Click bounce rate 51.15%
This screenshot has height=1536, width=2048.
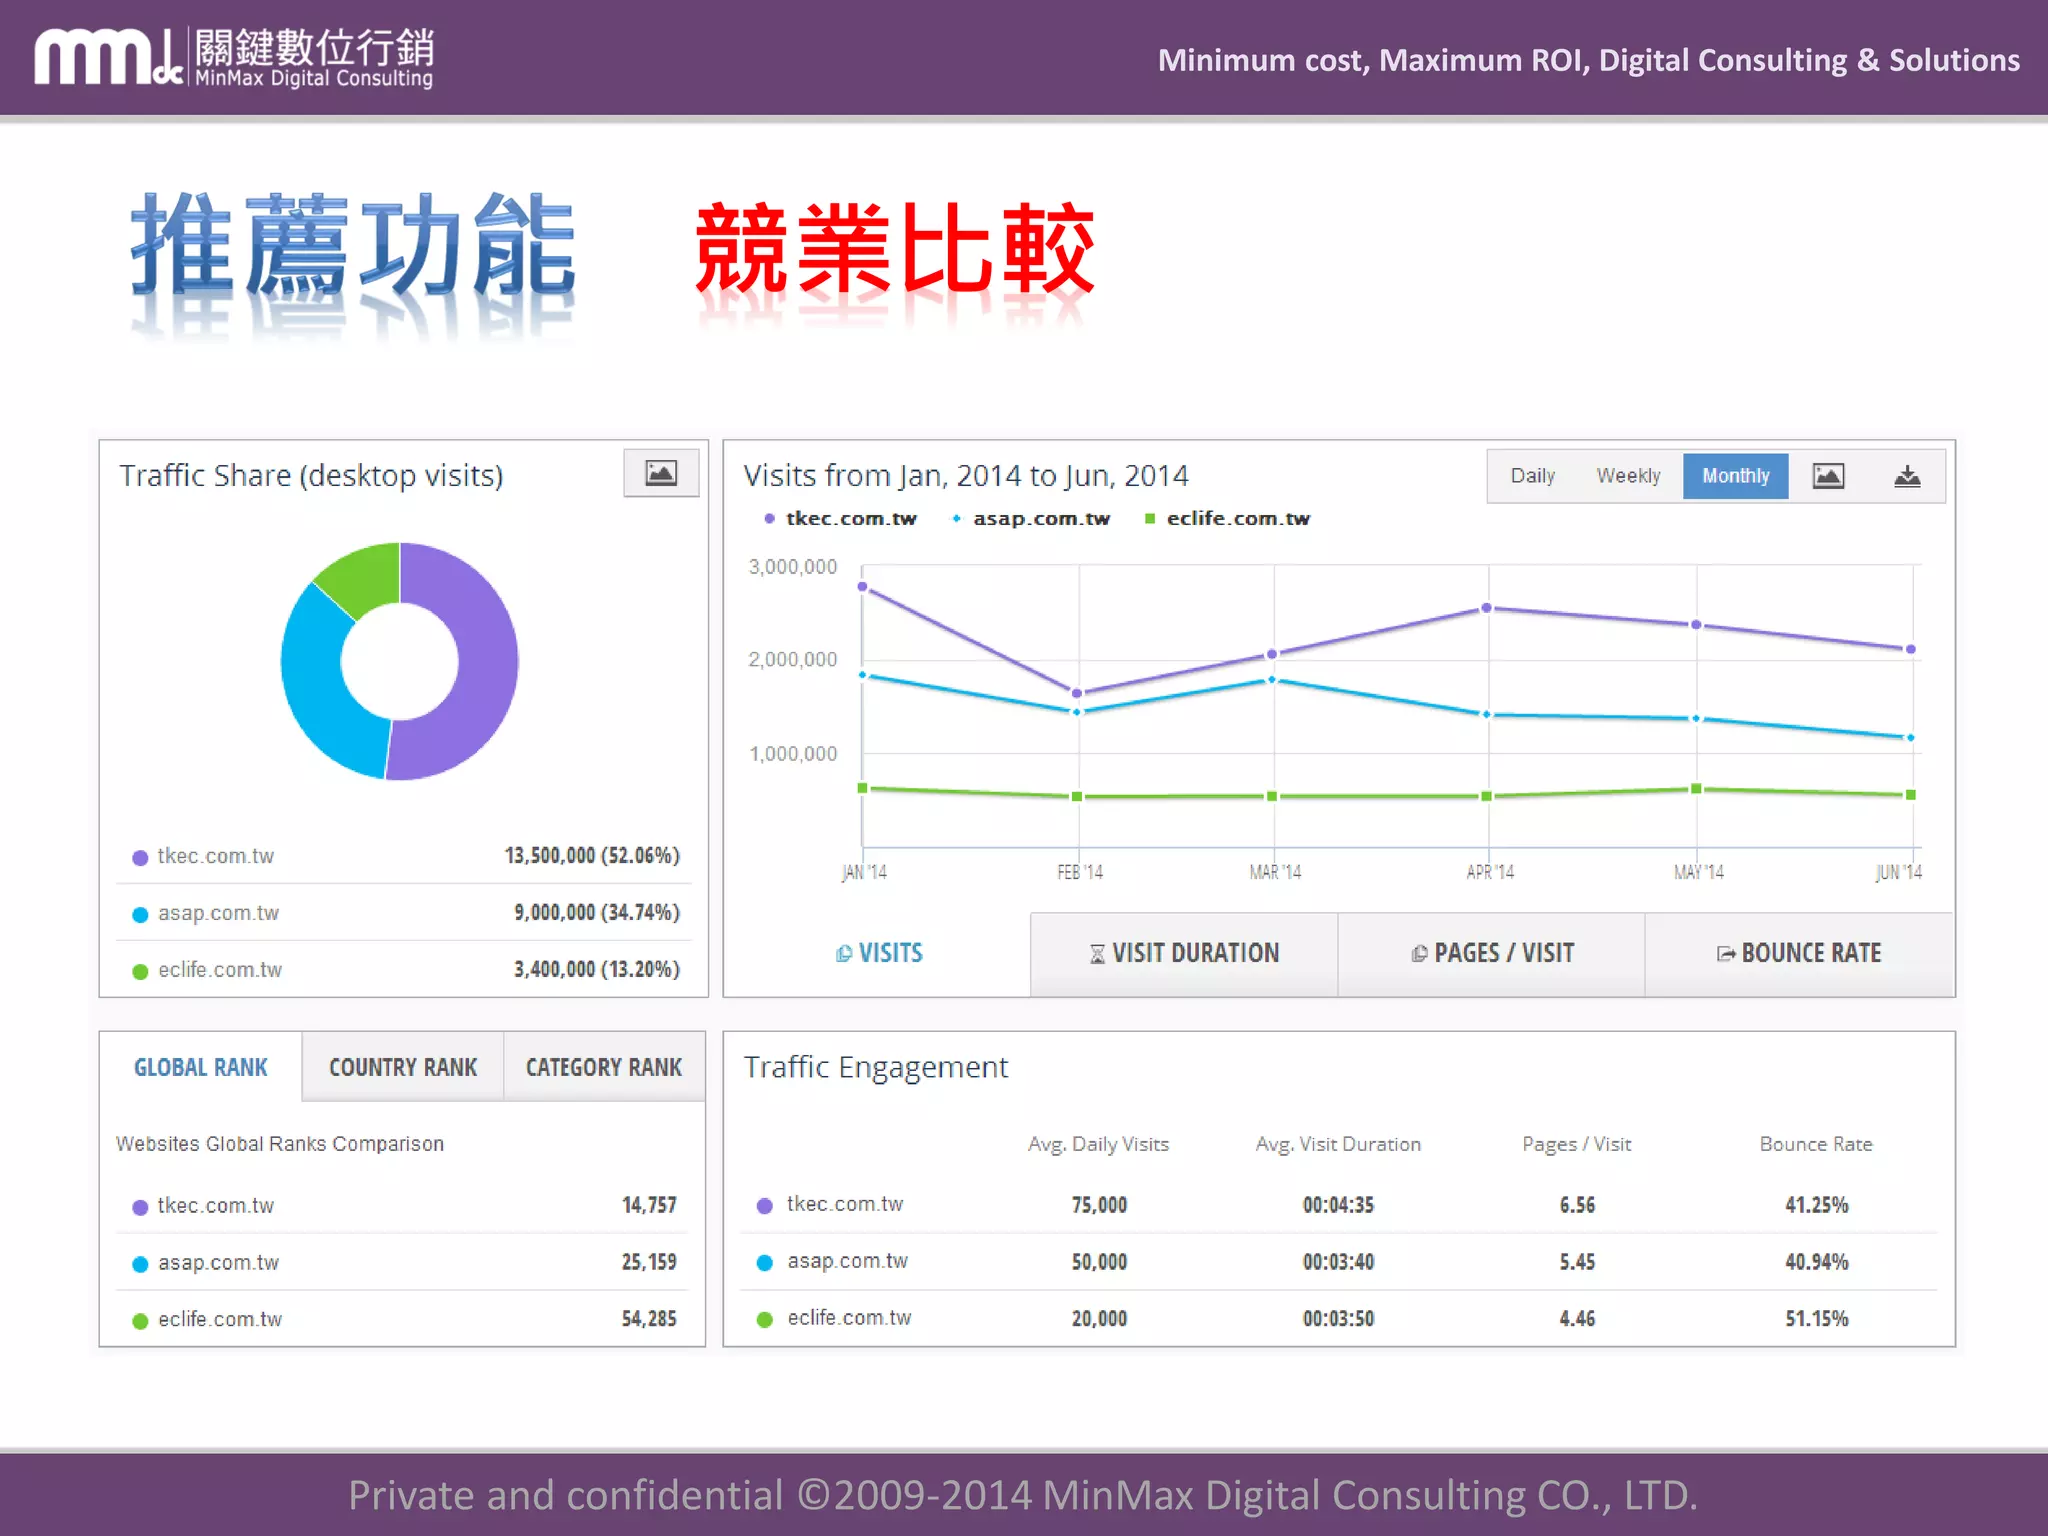tap(1817, 1319)
